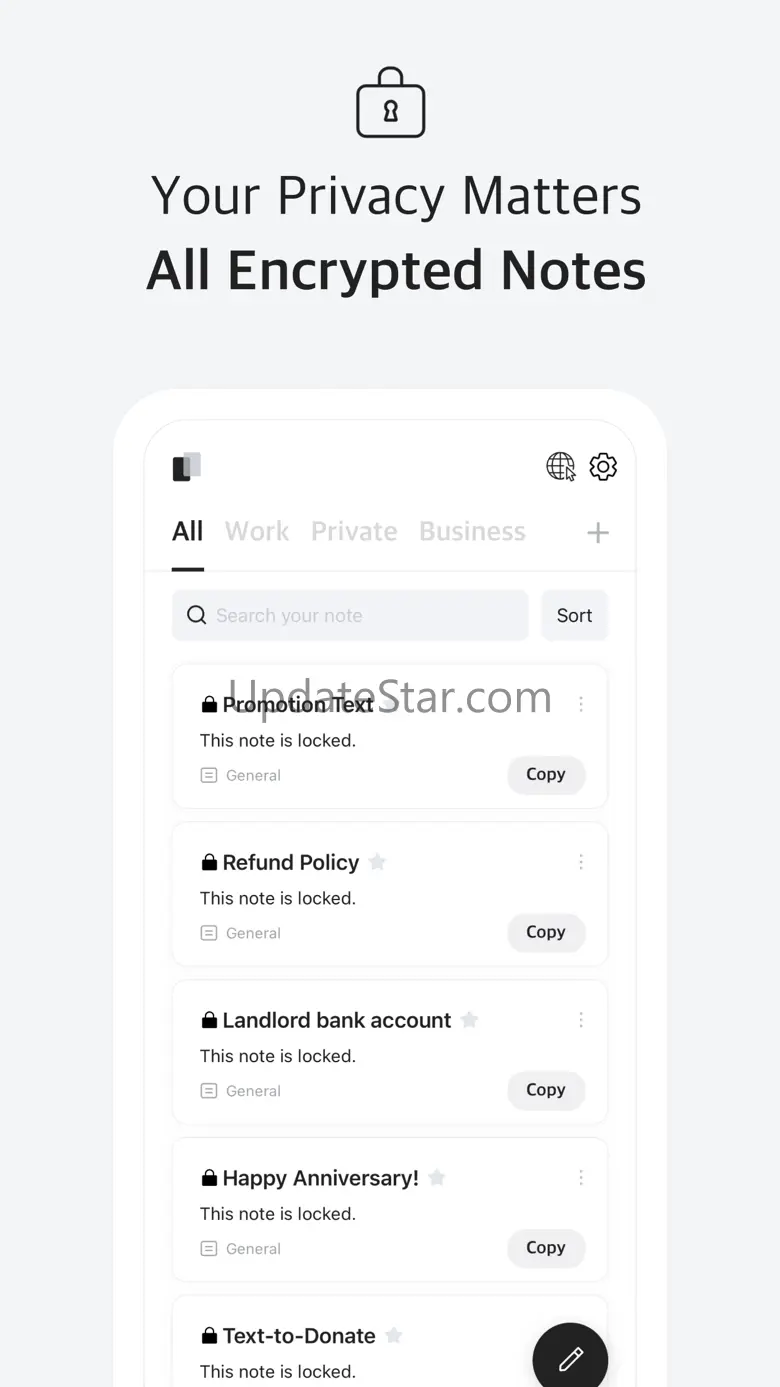Toggle favorite star on Landlord bank account
This screenshot has height=1387, width=780.
pyautogui.click(x=469, y=1020)
